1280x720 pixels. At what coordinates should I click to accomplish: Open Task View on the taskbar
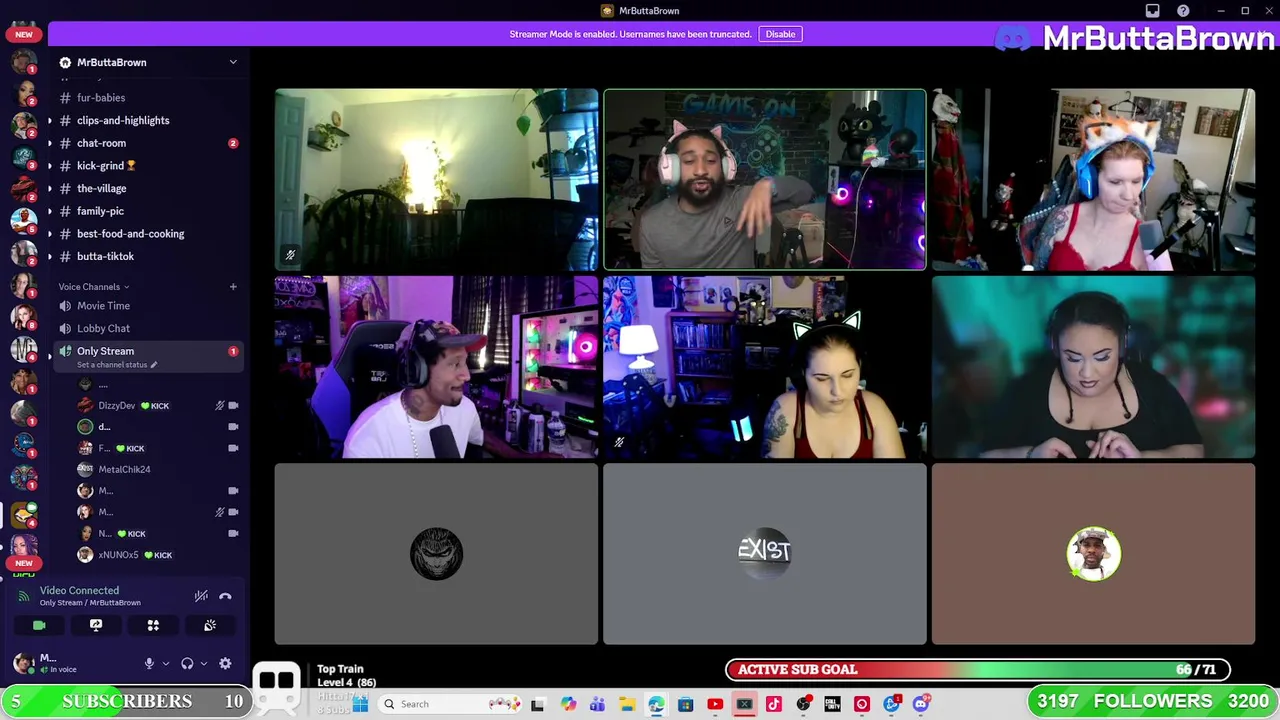(x=537, y=704)
